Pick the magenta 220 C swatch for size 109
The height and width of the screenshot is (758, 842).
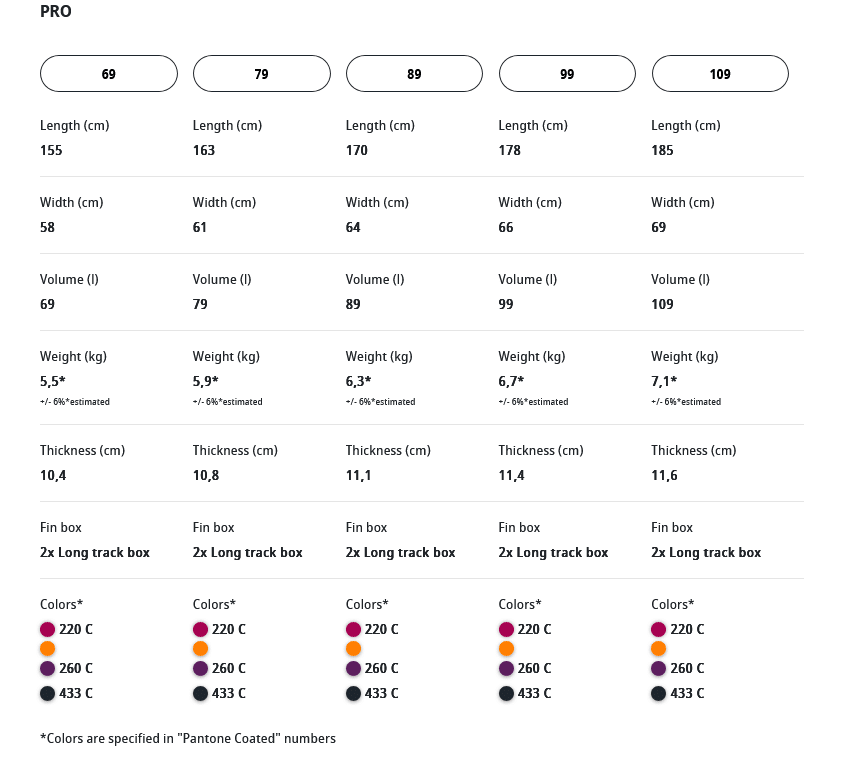coord(659,630)
